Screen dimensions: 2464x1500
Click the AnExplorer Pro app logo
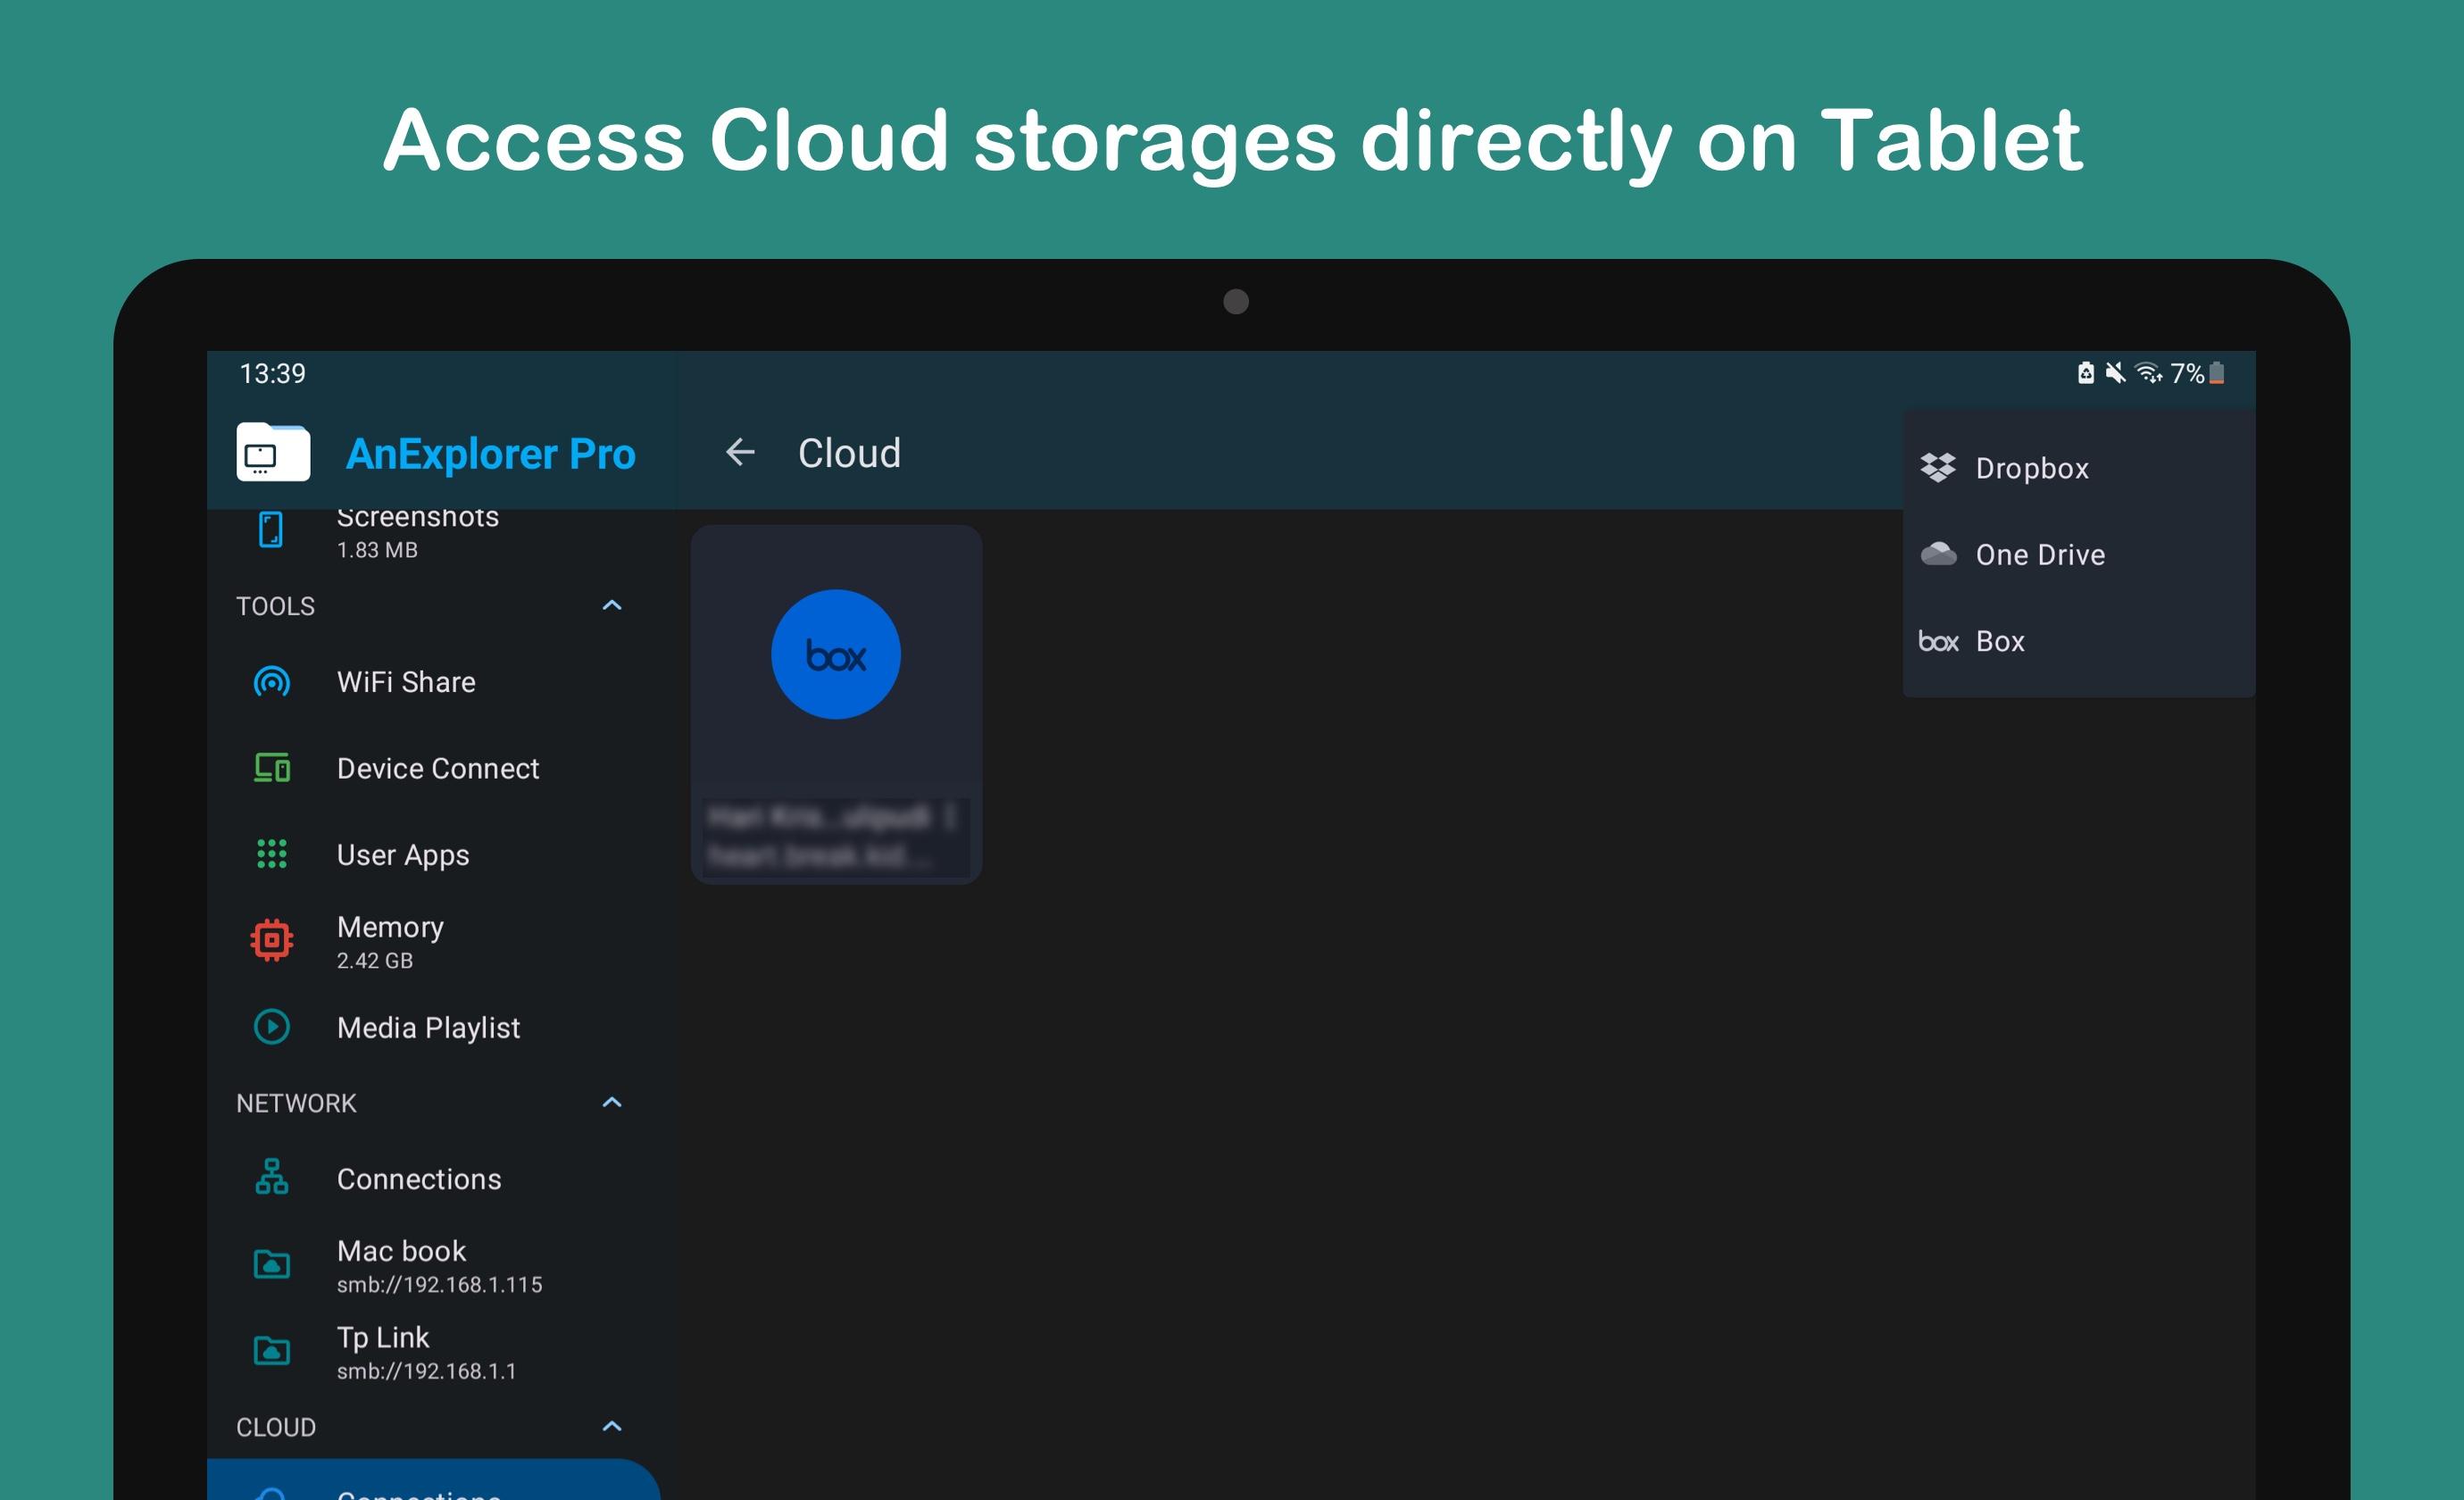[273, 453]
